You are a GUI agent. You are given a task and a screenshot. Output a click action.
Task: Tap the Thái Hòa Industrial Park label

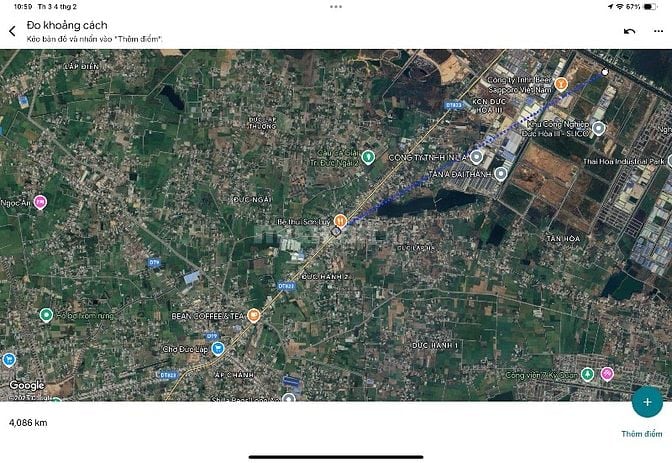(x=624, y=162)
